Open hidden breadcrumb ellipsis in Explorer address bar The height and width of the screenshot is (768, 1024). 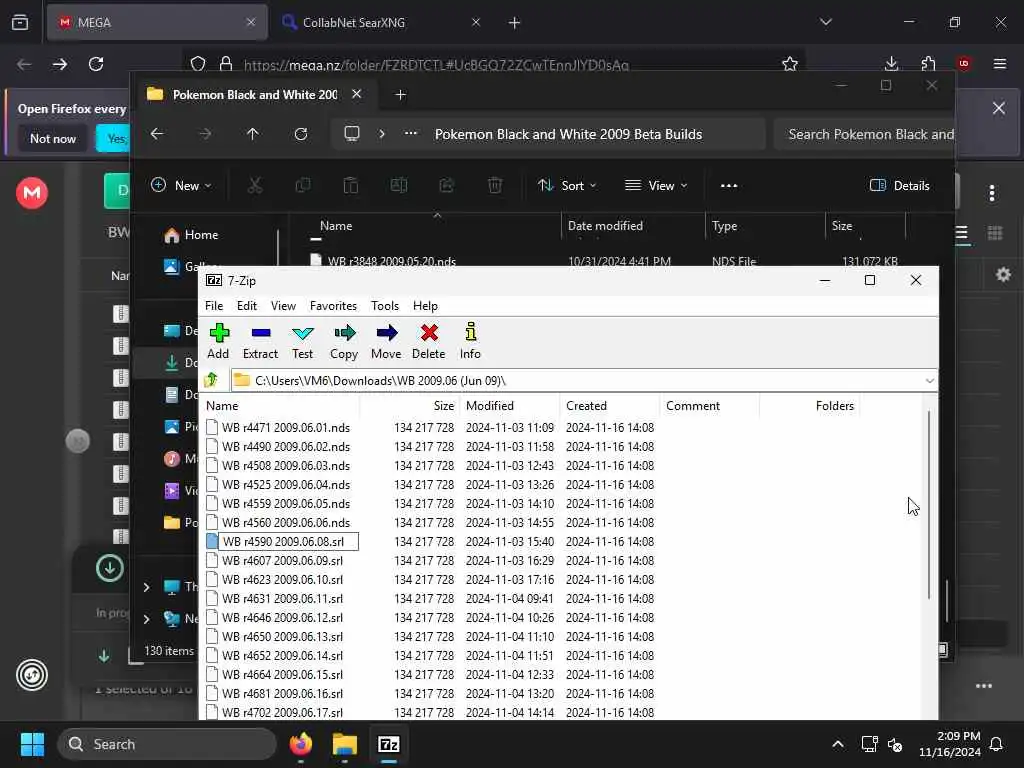[x=411, y=134]
